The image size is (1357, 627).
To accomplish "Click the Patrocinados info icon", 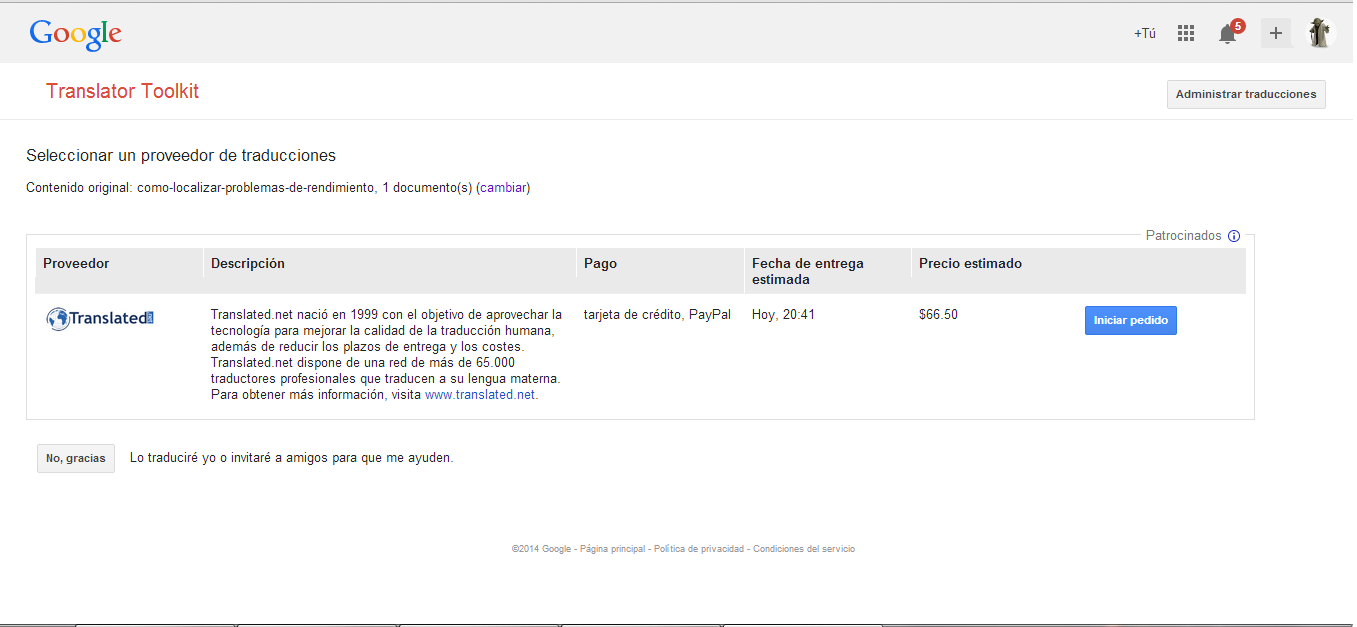I will click(x=1234, y=236).
